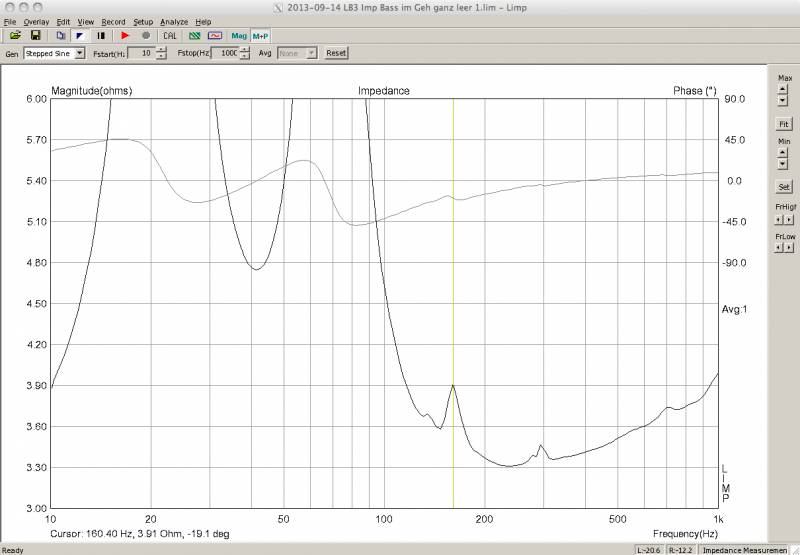Click the Fit button
The height and width of the screenshot is (555, 800).
point(784,124)
